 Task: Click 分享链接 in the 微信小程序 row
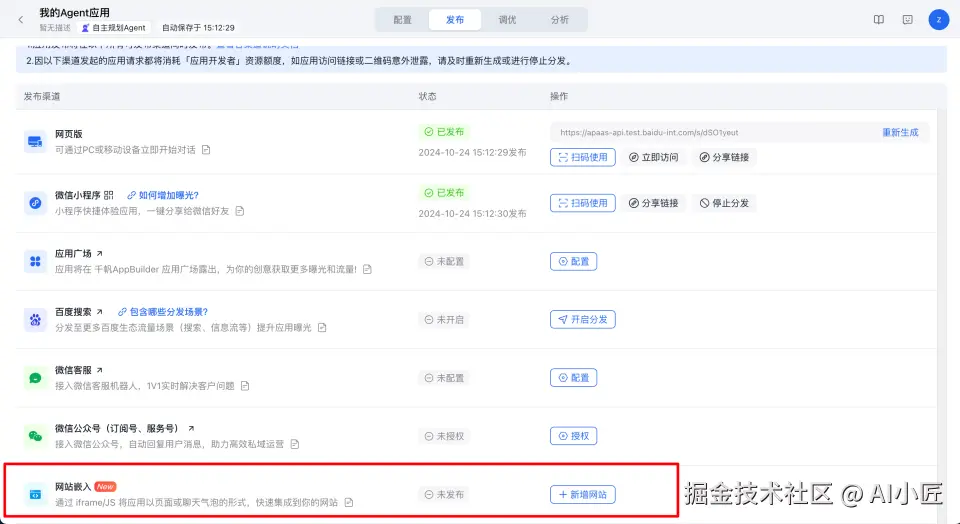click(x=654, y=203)
